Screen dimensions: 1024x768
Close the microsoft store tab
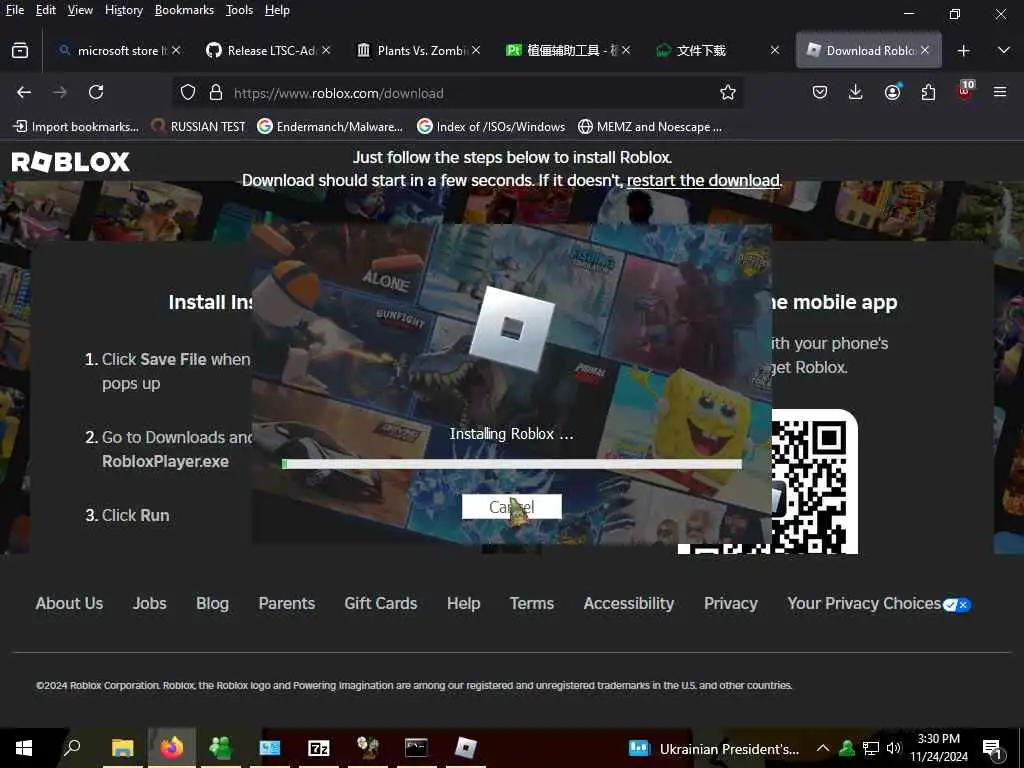176,50
